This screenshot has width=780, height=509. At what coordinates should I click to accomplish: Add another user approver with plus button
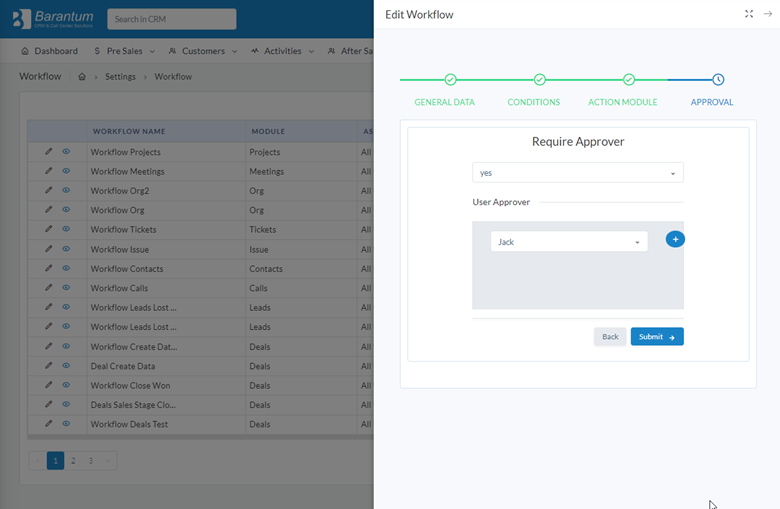pos(675,239)
